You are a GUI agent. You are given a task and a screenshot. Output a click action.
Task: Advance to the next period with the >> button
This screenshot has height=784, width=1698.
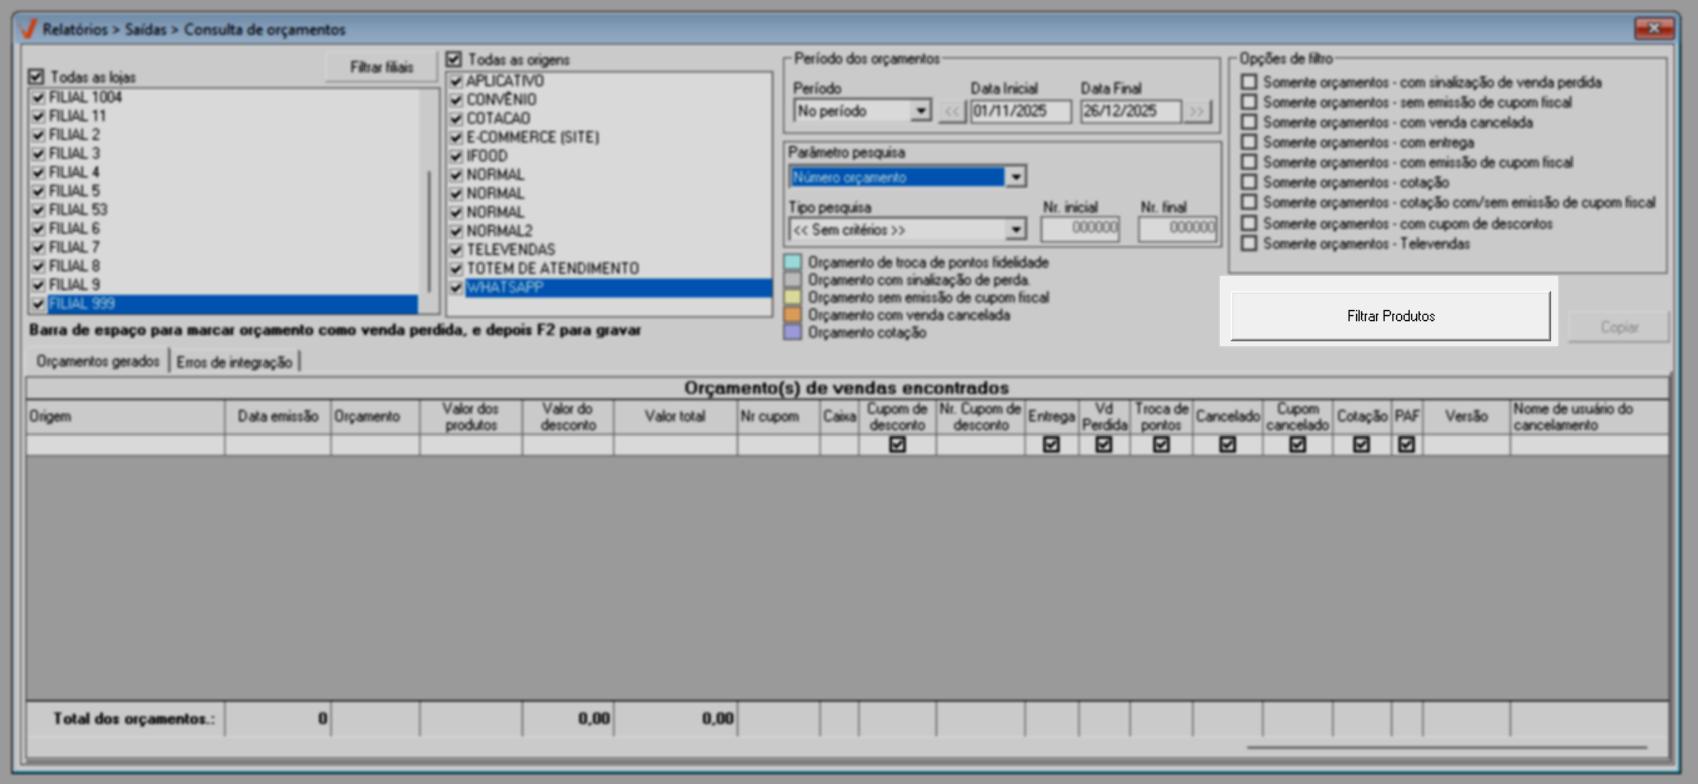click(1196, 112)
